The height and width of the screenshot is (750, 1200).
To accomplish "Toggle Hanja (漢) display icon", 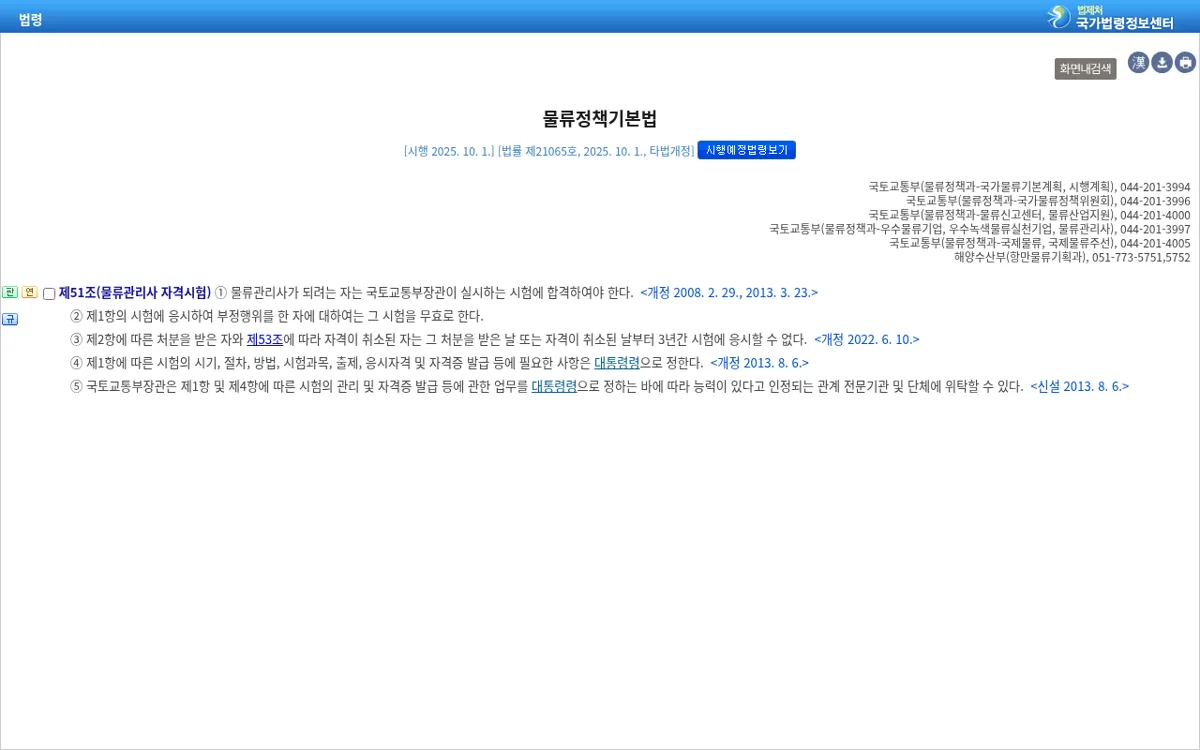I will click(1138, 63).
